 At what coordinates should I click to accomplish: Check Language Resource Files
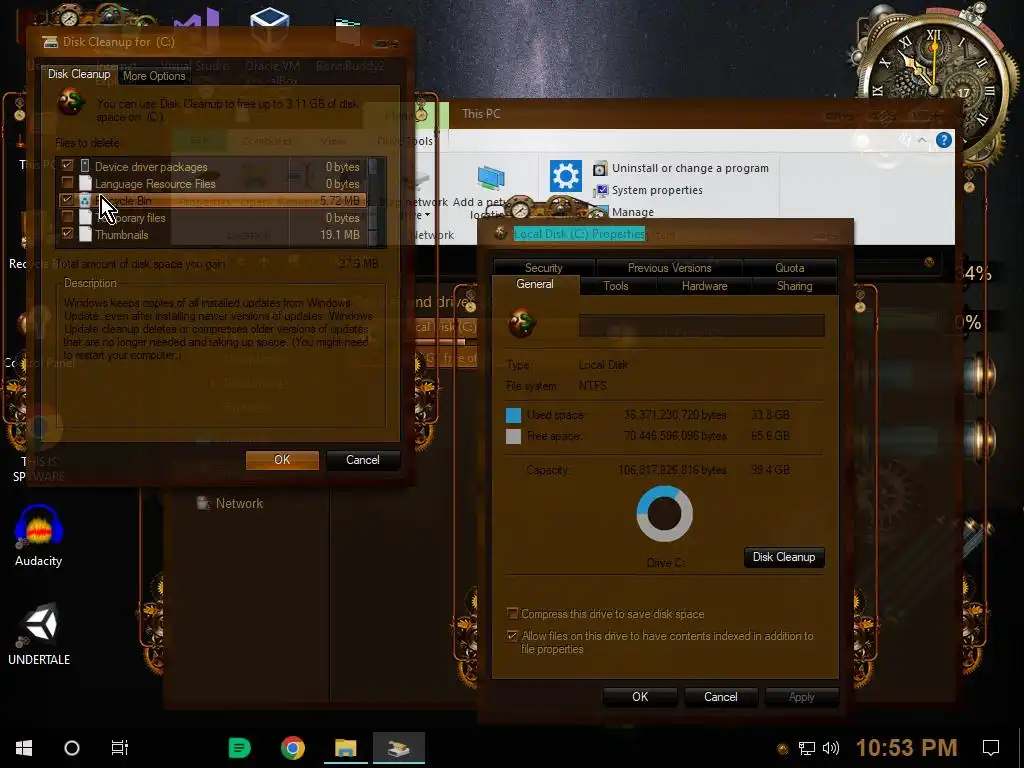67,183
